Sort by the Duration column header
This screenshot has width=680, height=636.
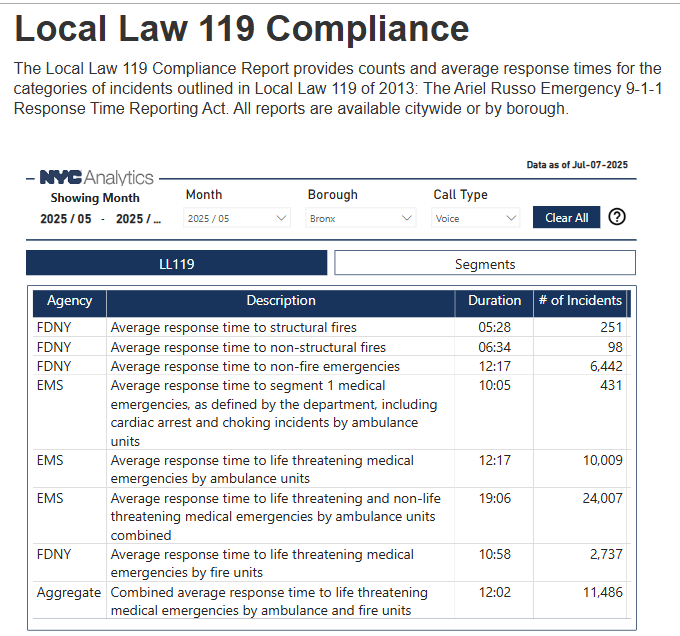point(494,301)
